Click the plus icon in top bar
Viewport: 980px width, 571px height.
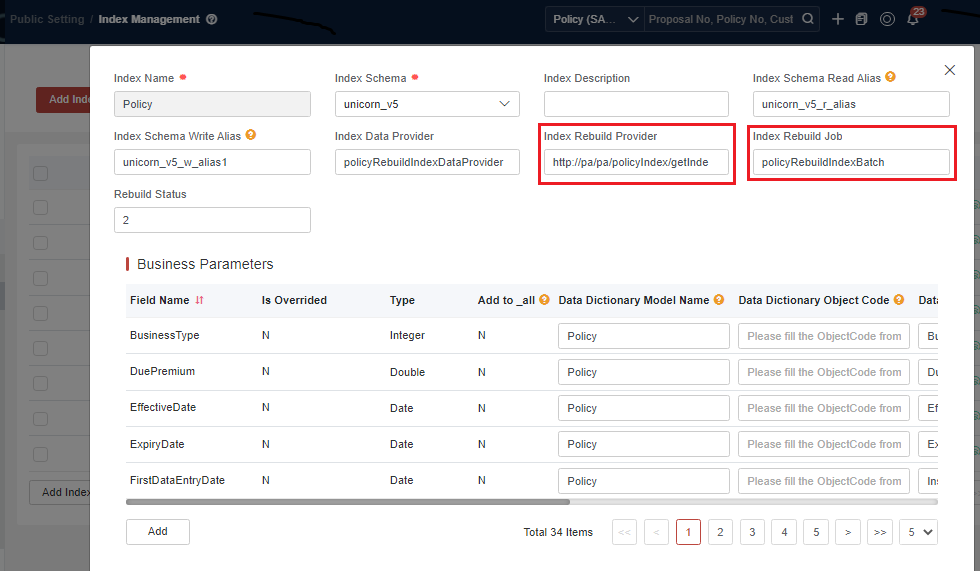(x=838, y=19)
